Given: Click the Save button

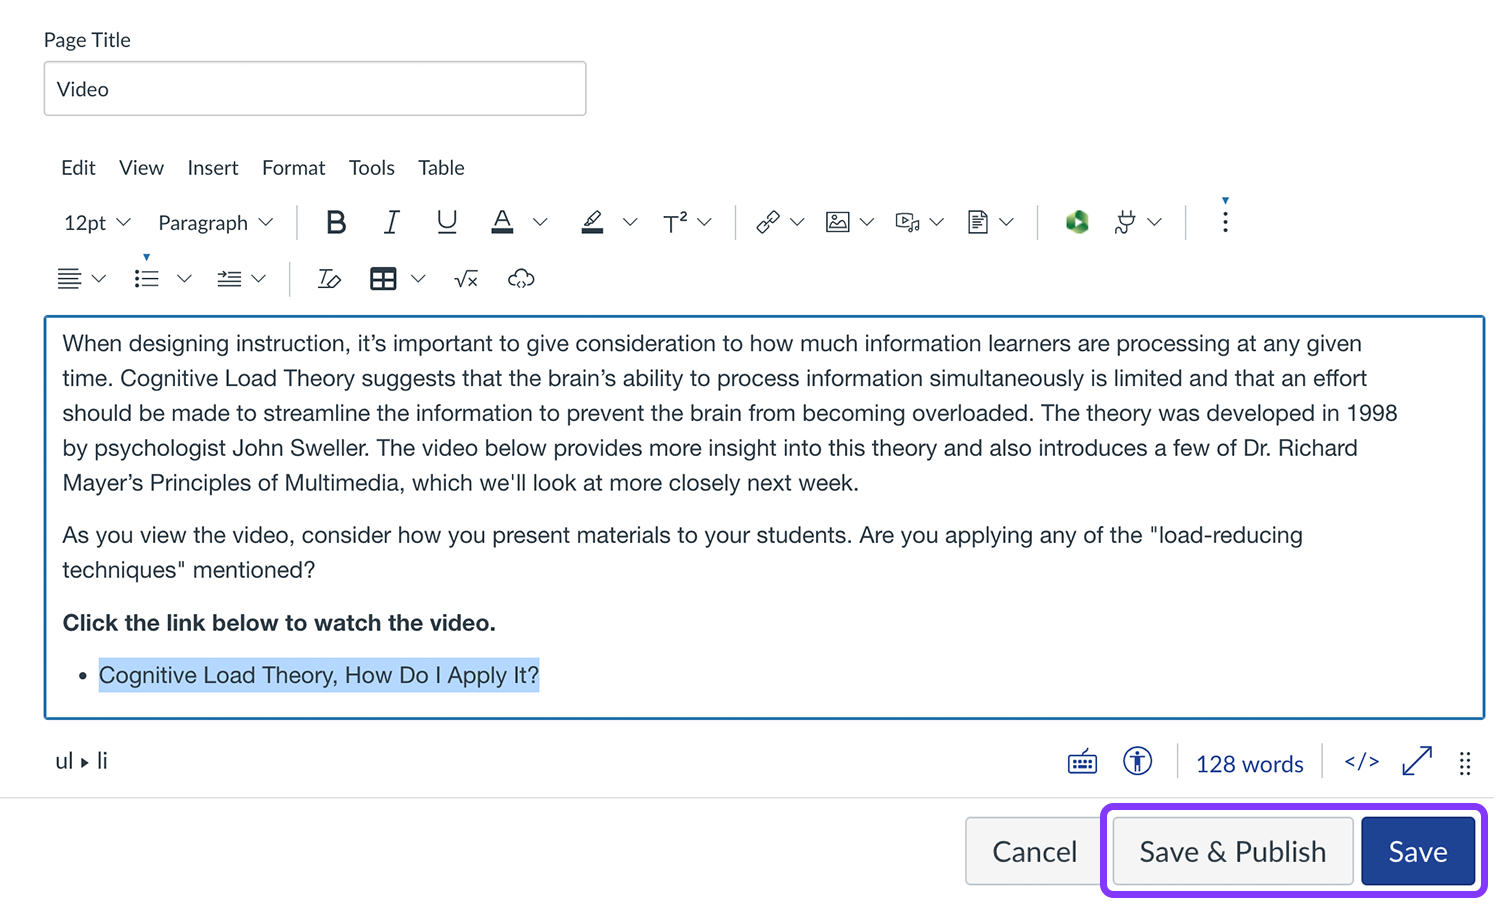Looking at the screenshot, I should point(1418,851).
